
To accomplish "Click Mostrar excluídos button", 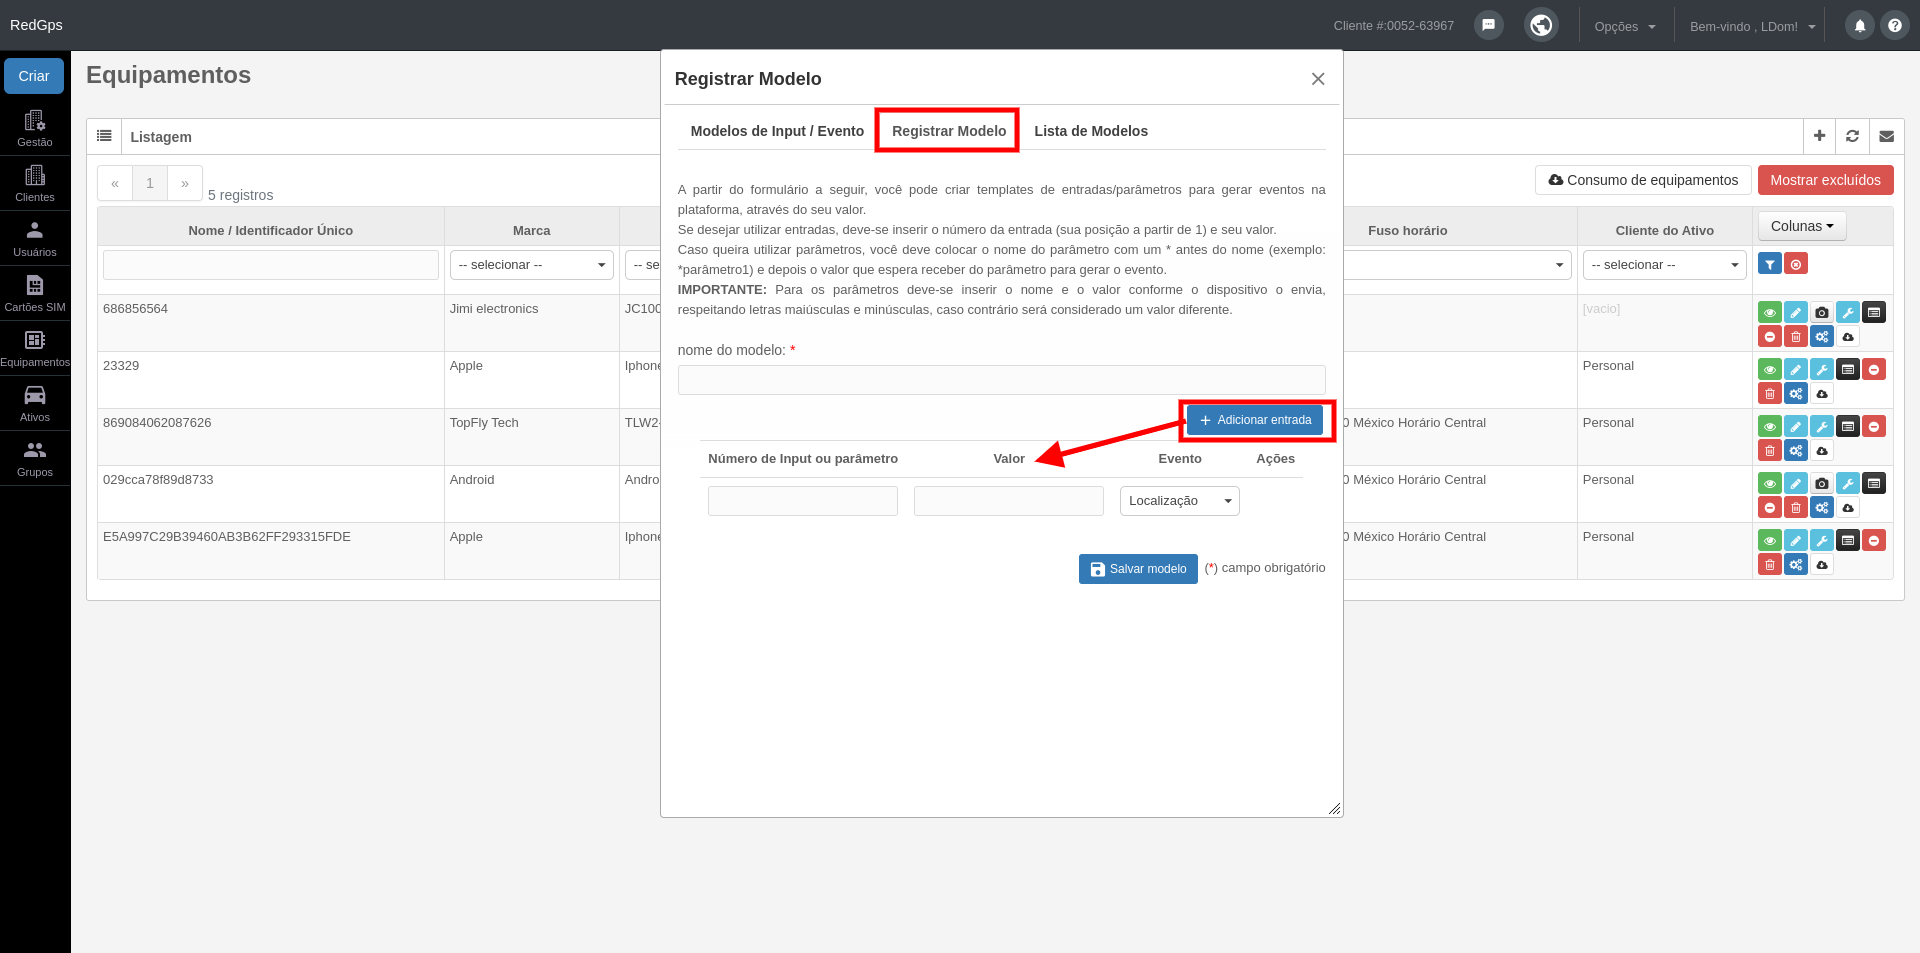I will click(1826, 180).
